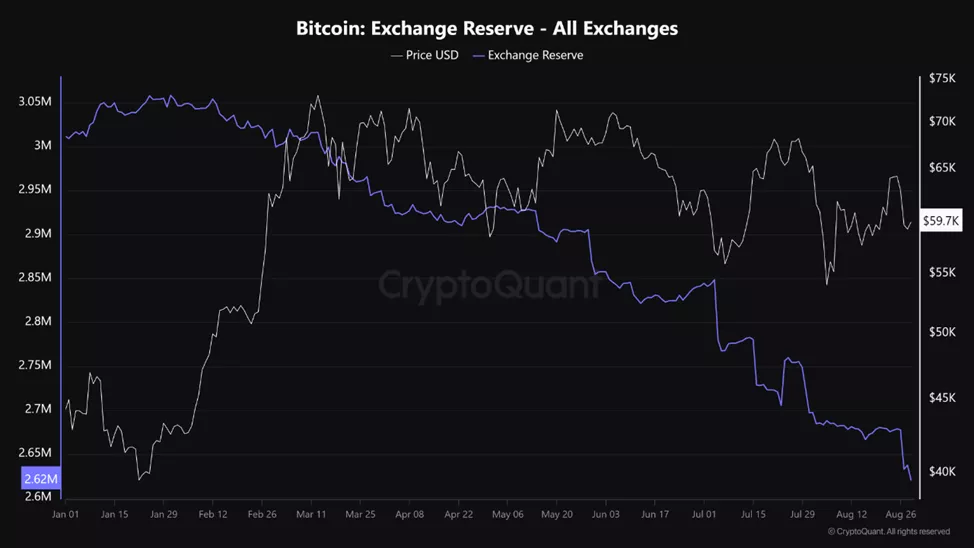Click the purple Exchange Reserve legend line marker
Screen dimensions: 974x548
click(x=478, y=55)
